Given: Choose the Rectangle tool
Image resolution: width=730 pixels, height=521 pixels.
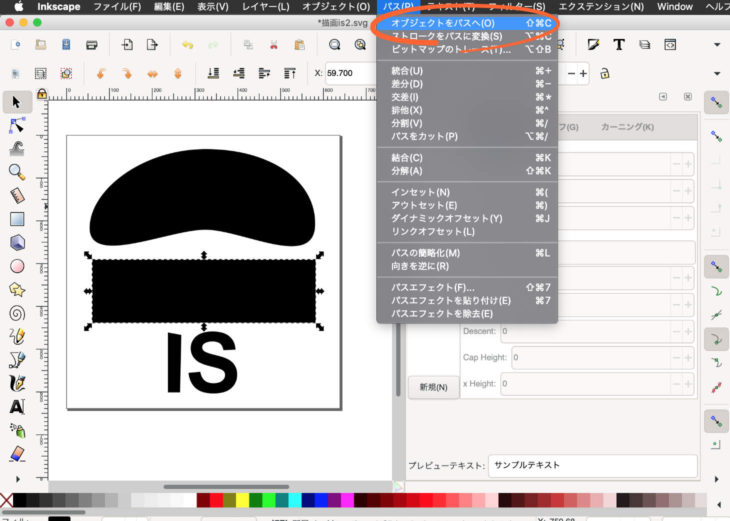Looking at the screenshot, I should point(17,219).
